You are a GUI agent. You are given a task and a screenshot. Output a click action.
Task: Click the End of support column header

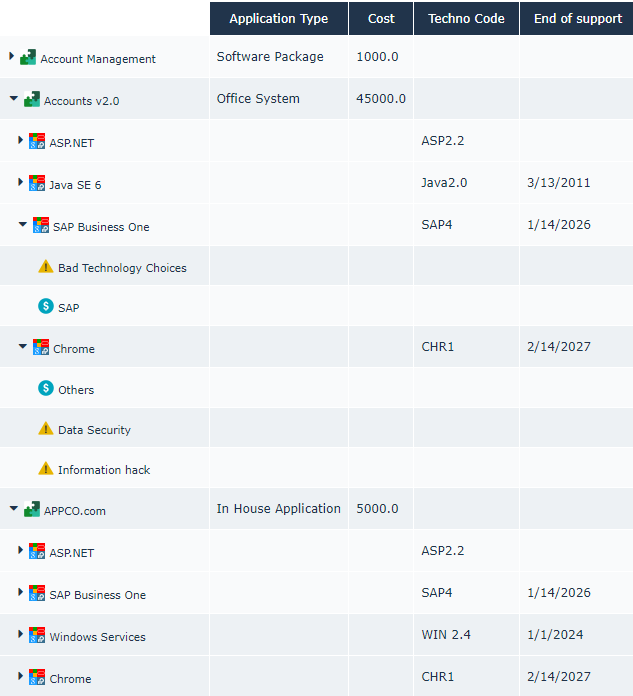pos(577,18)
